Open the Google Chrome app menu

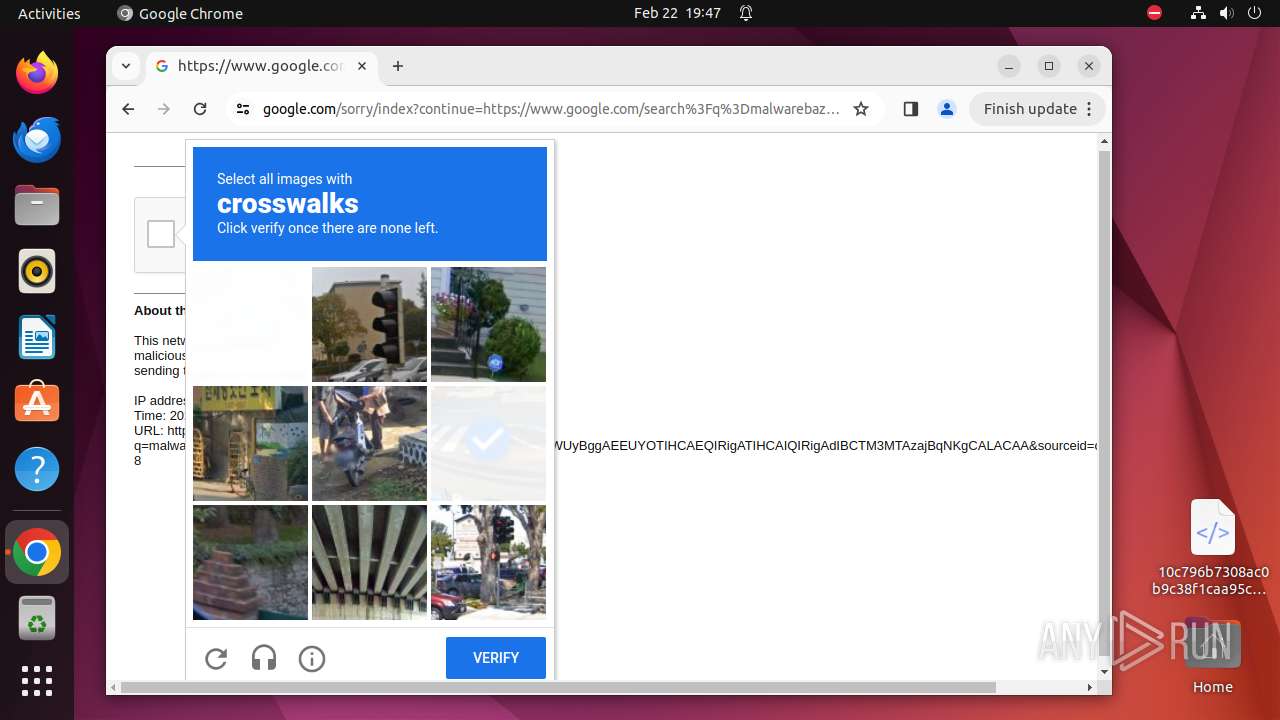click(x=180, y=13)
